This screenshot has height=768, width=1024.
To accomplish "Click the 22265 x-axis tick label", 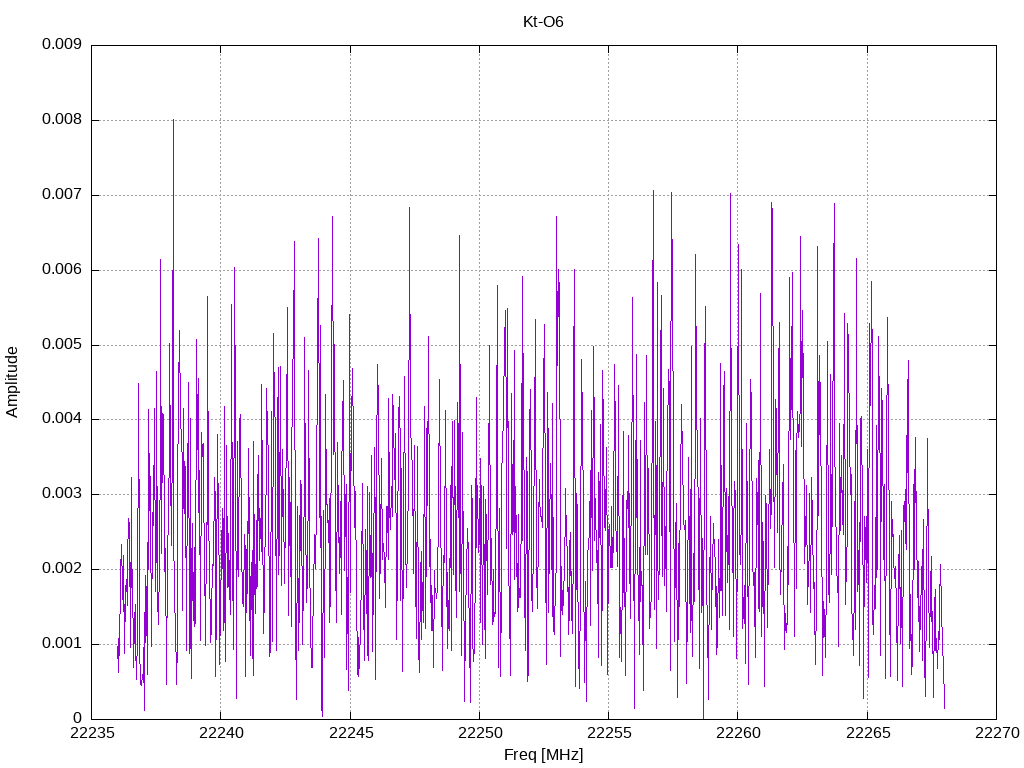I will click(x=867, y=733).
